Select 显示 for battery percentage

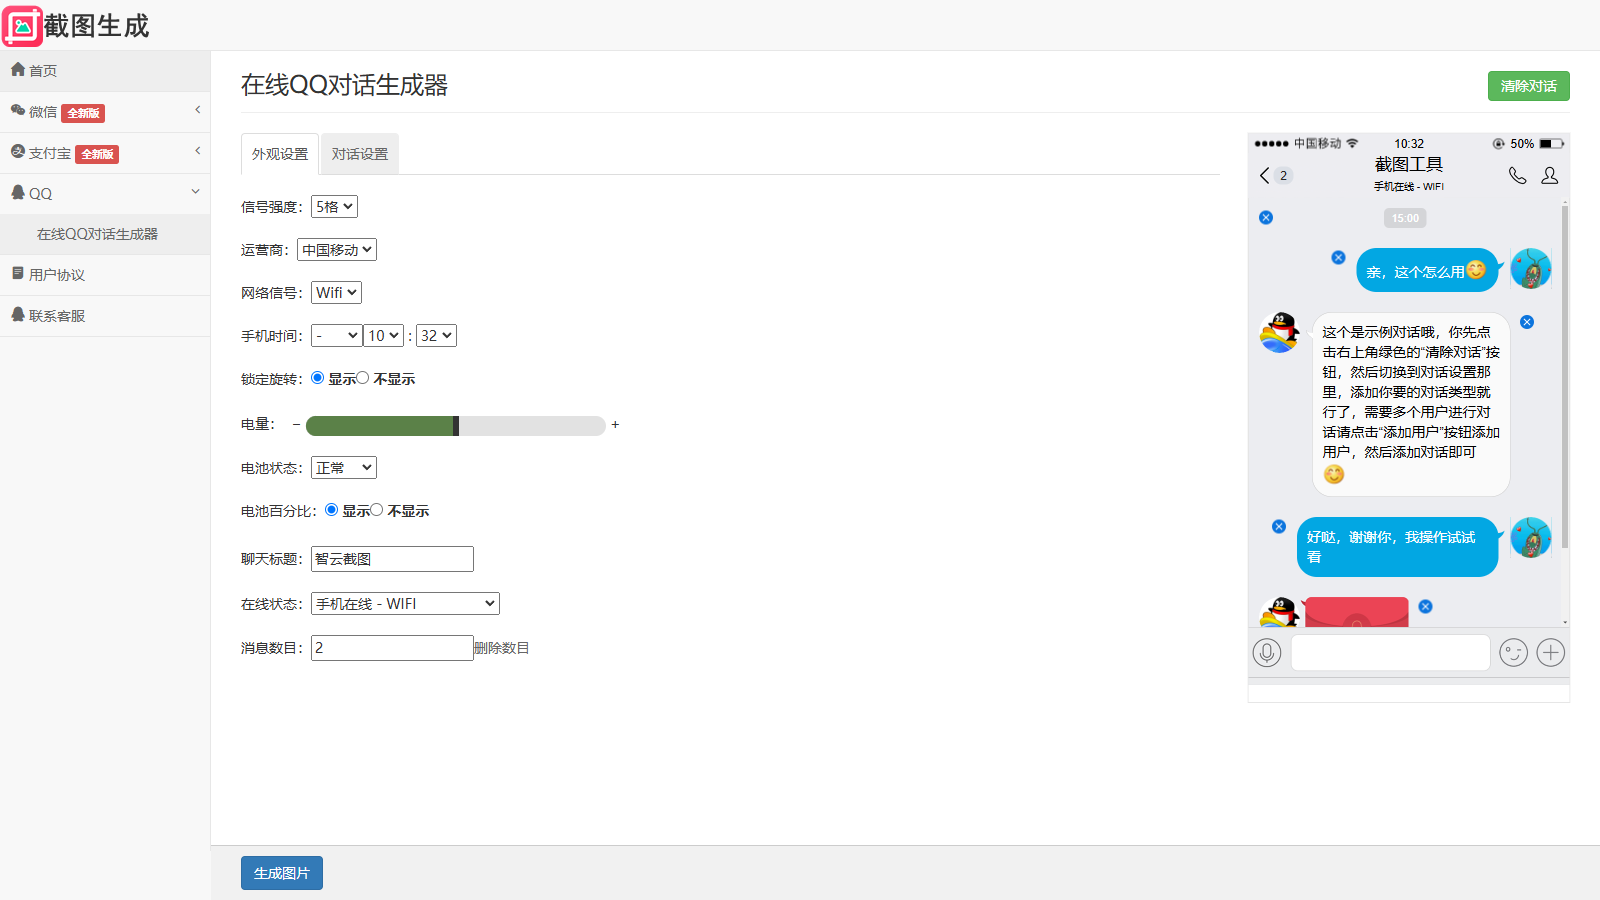point(332,510)
